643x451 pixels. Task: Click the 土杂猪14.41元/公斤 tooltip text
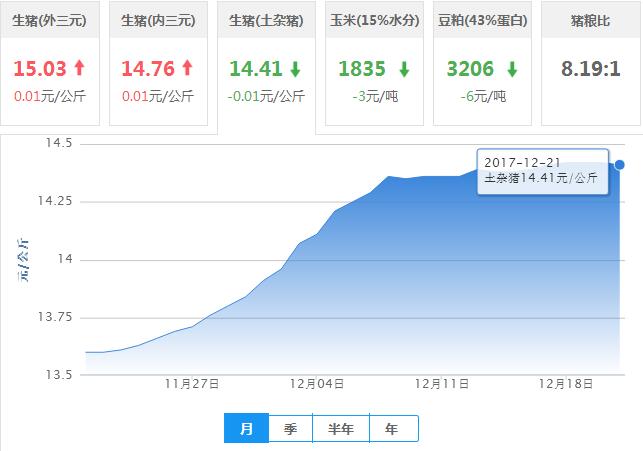541,178
